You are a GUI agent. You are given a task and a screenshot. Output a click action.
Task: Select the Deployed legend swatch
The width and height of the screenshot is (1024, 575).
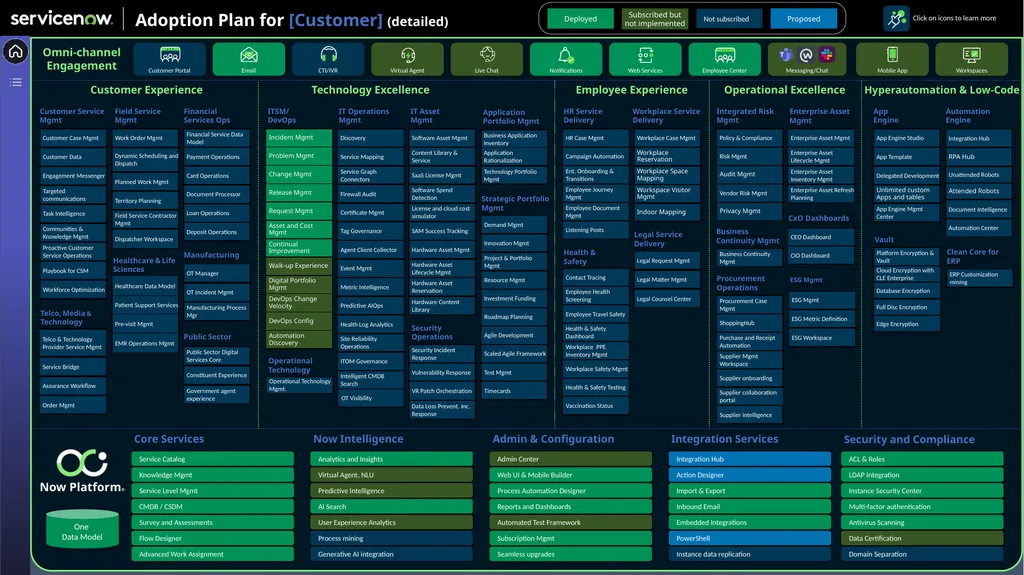click(x=581, y=19)
